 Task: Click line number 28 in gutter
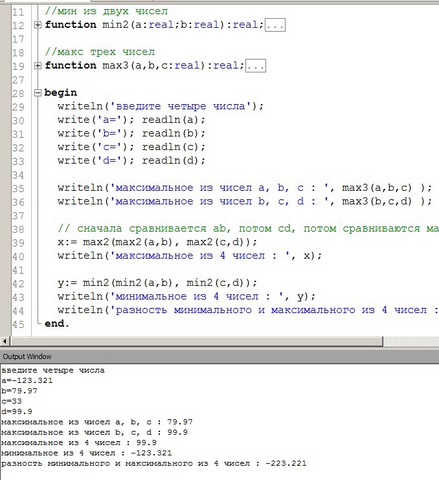[x=18, y=93]
